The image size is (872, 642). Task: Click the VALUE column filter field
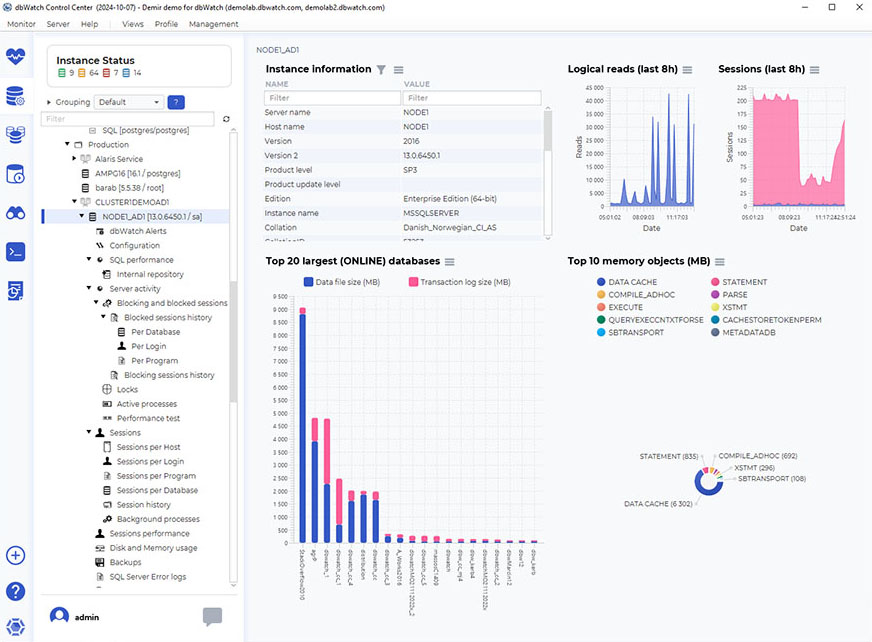point(472,98)
